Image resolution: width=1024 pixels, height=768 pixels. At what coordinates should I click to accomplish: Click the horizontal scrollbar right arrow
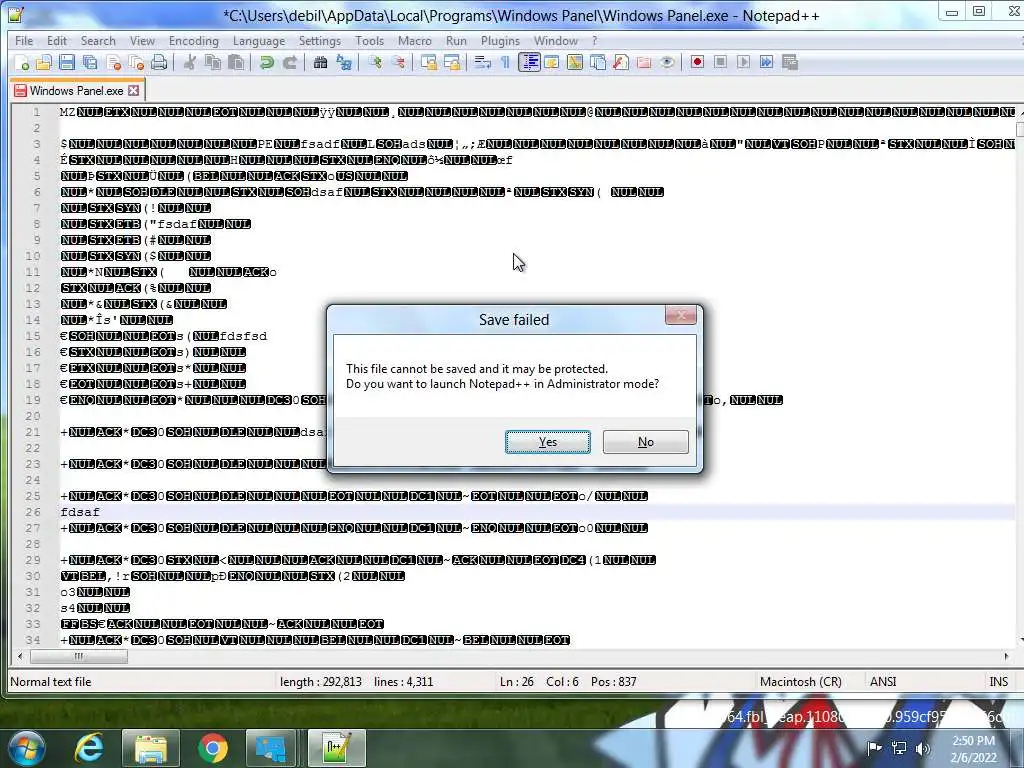coord(1006,656)
